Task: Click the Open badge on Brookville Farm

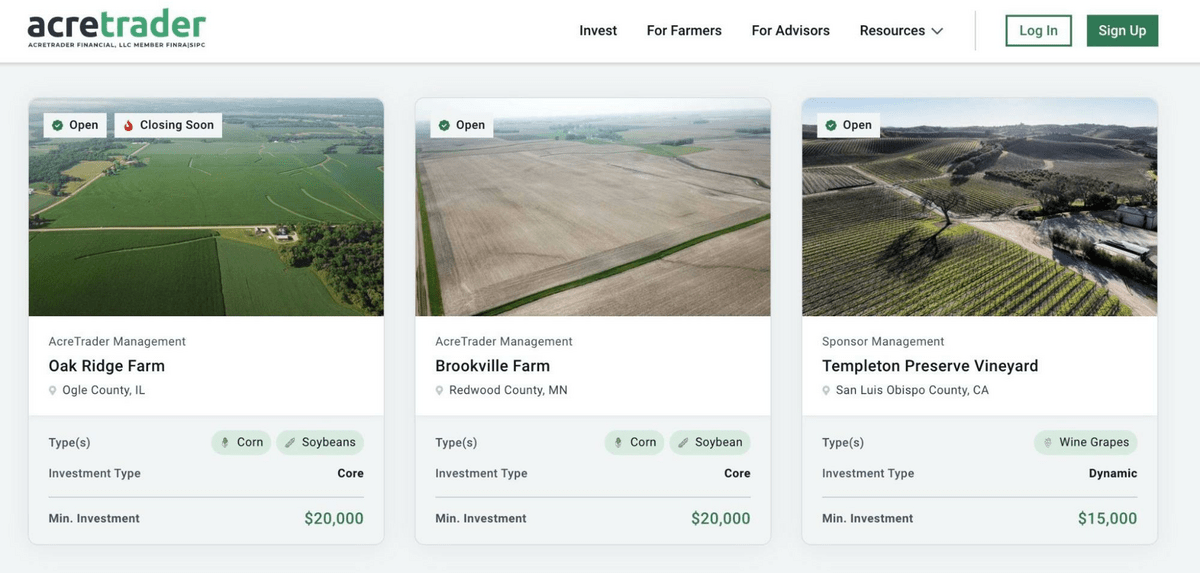Action: click(x=462, y=125)
